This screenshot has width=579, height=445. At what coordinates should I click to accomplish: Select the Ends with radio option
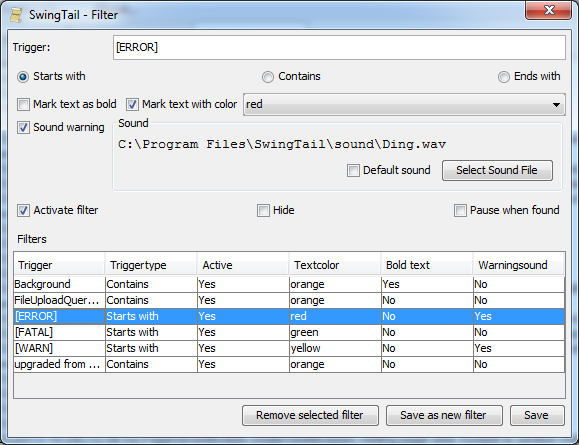coord(504,77)
